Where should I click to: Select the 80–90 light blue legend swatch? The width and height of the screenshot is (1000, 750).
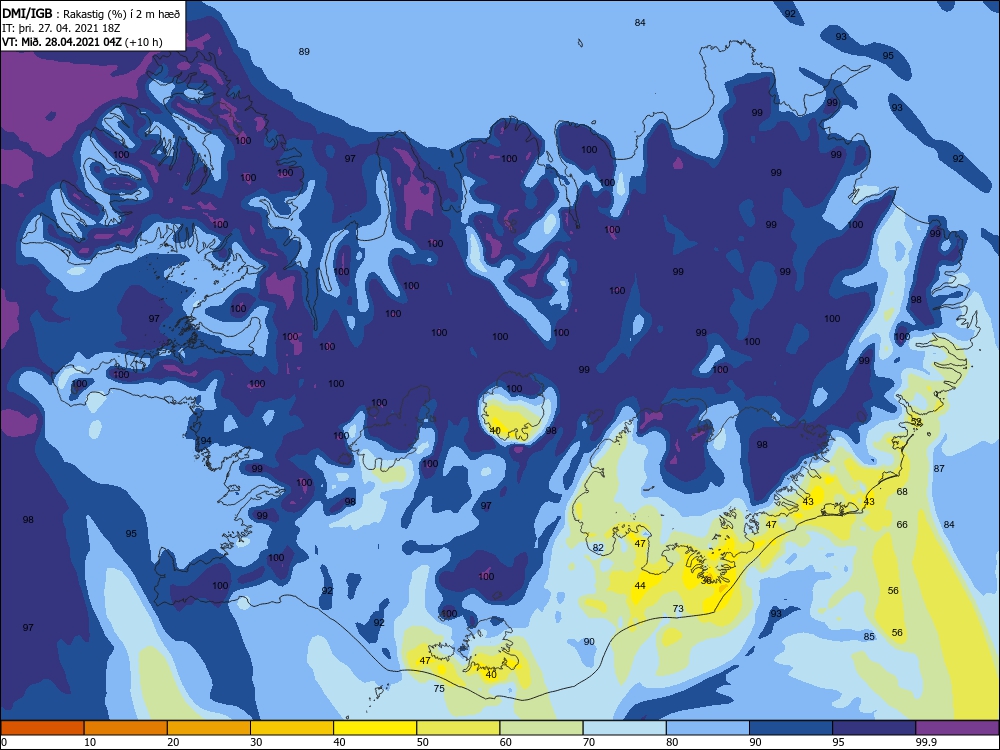pyautogui.click(x=708, y=728)
